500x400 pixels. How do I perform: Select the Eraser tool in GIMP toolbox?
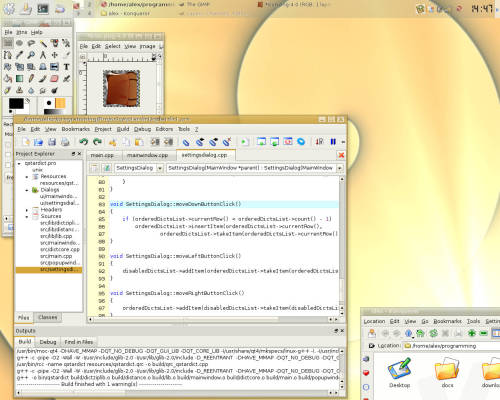coord(55,79)
